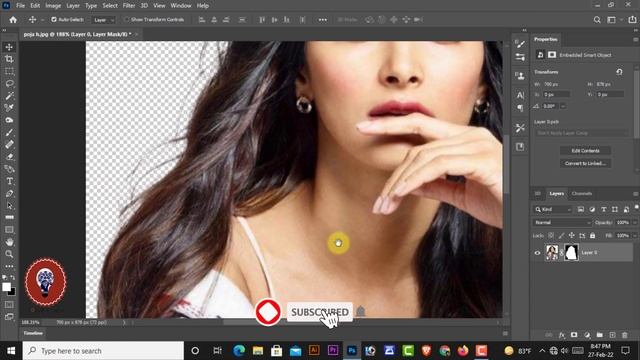Add a layer mask from the Layers panel
640x360 pixels.
[574, 335]
